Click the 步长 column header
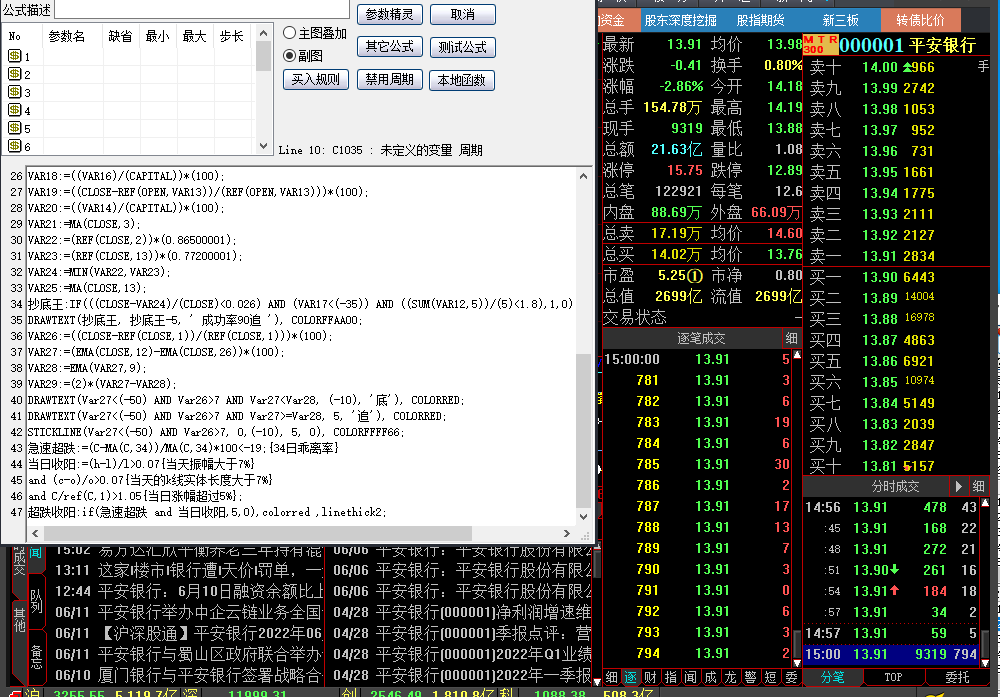1000x697 pixels. (x=232, y=36)
